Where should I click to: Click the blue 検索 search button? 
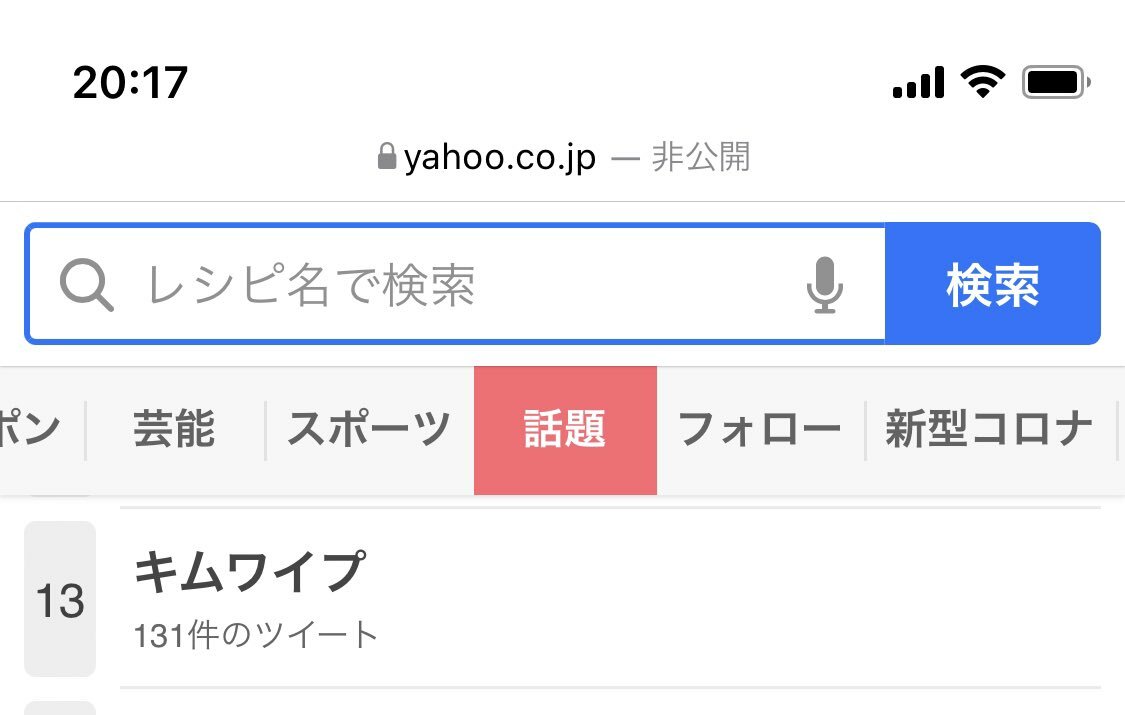(993, 284)
